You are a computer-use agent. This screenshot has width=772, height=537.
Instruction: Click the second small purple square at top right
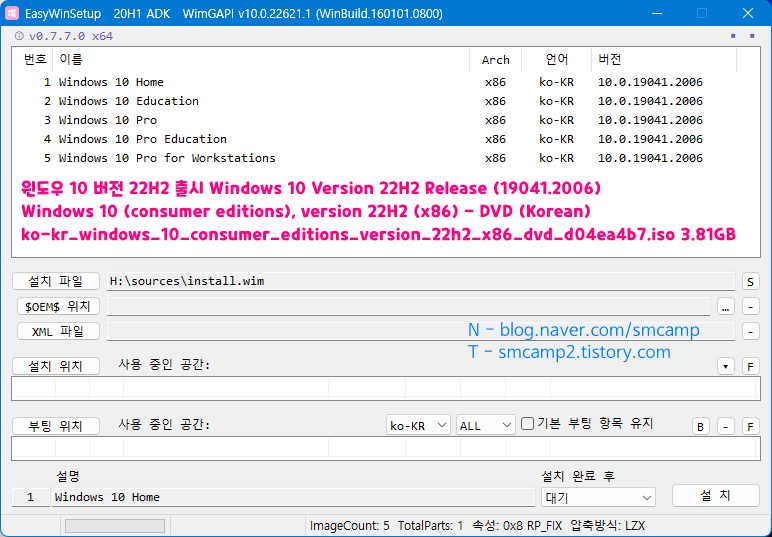tap(752, 36)
